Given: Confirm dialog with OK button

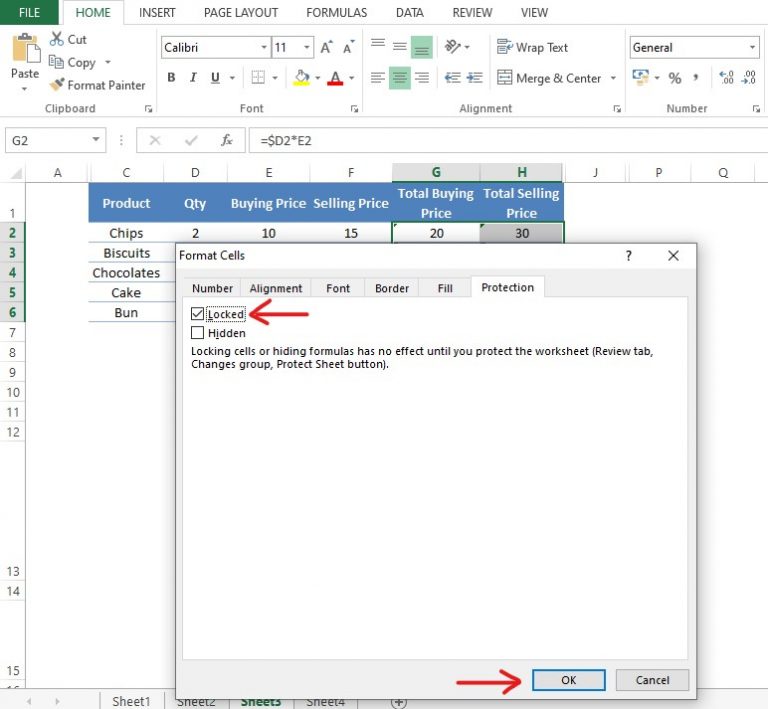Looking at the screenshot, I should point(568,680).
